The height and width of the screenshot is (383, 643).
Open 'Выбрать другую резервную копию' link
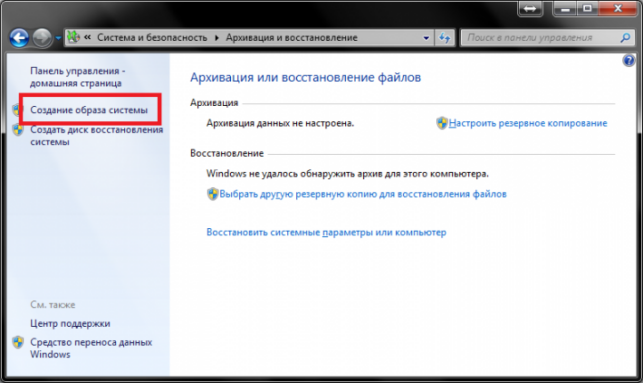[363, 194]
